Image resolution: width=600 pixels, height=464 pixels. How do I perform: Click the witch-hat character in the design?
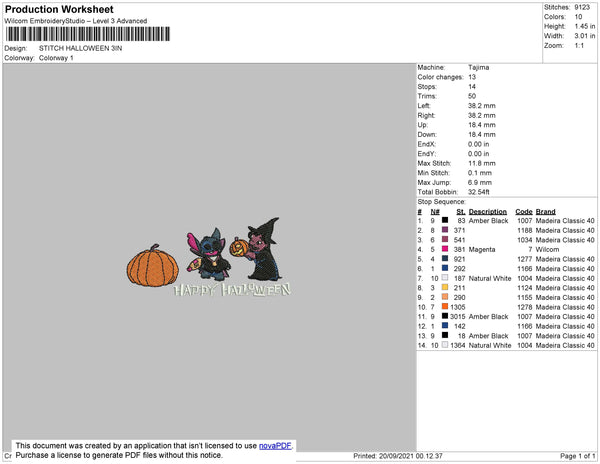[258, 249]
